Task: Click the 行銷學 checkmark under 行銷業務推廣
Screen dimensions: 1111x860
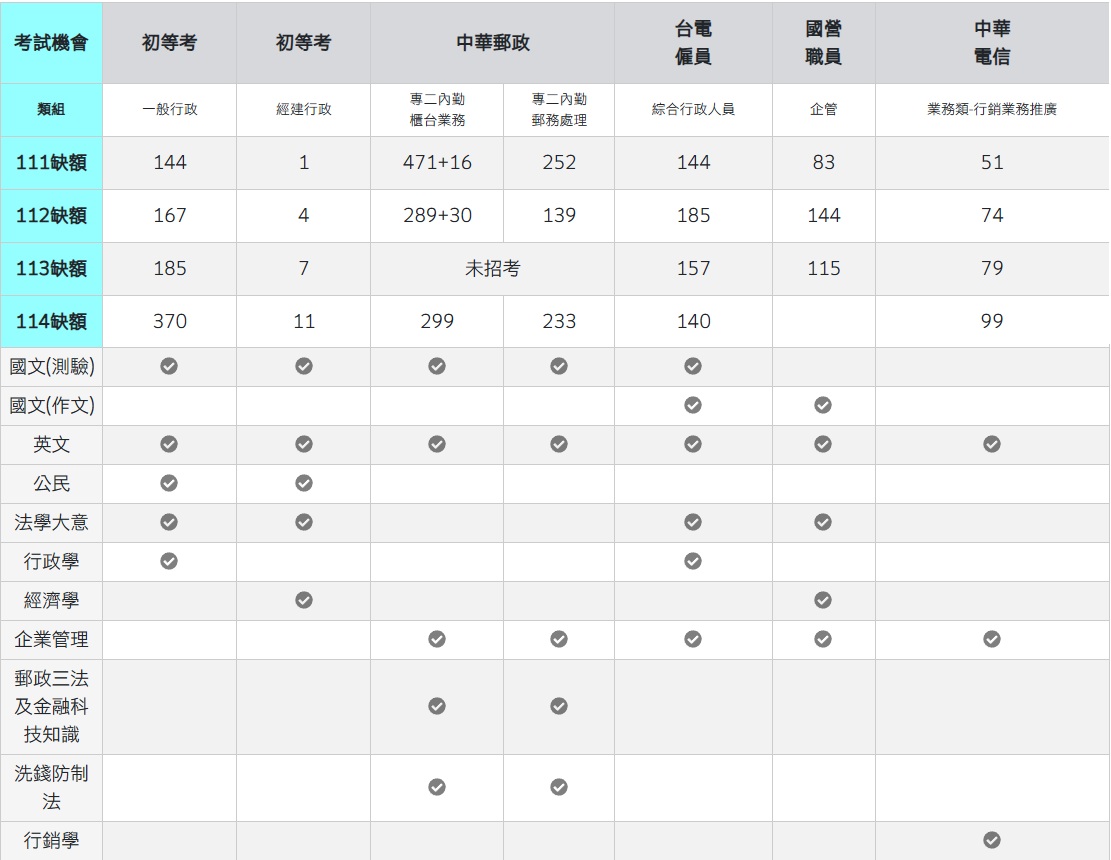Action: [x=992, y=840]
